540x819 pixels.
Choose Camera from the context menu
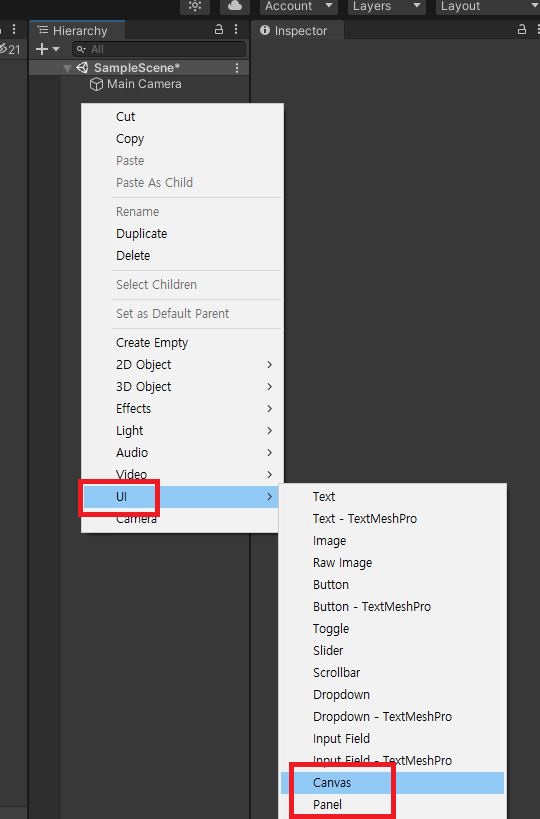coord(182,519)
